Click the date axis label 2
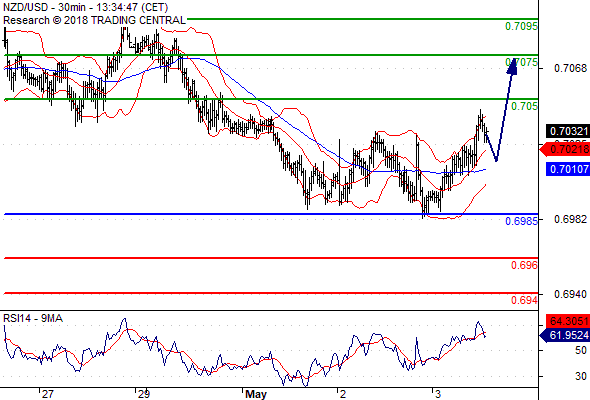590x400 pixels. click(342, 394)
